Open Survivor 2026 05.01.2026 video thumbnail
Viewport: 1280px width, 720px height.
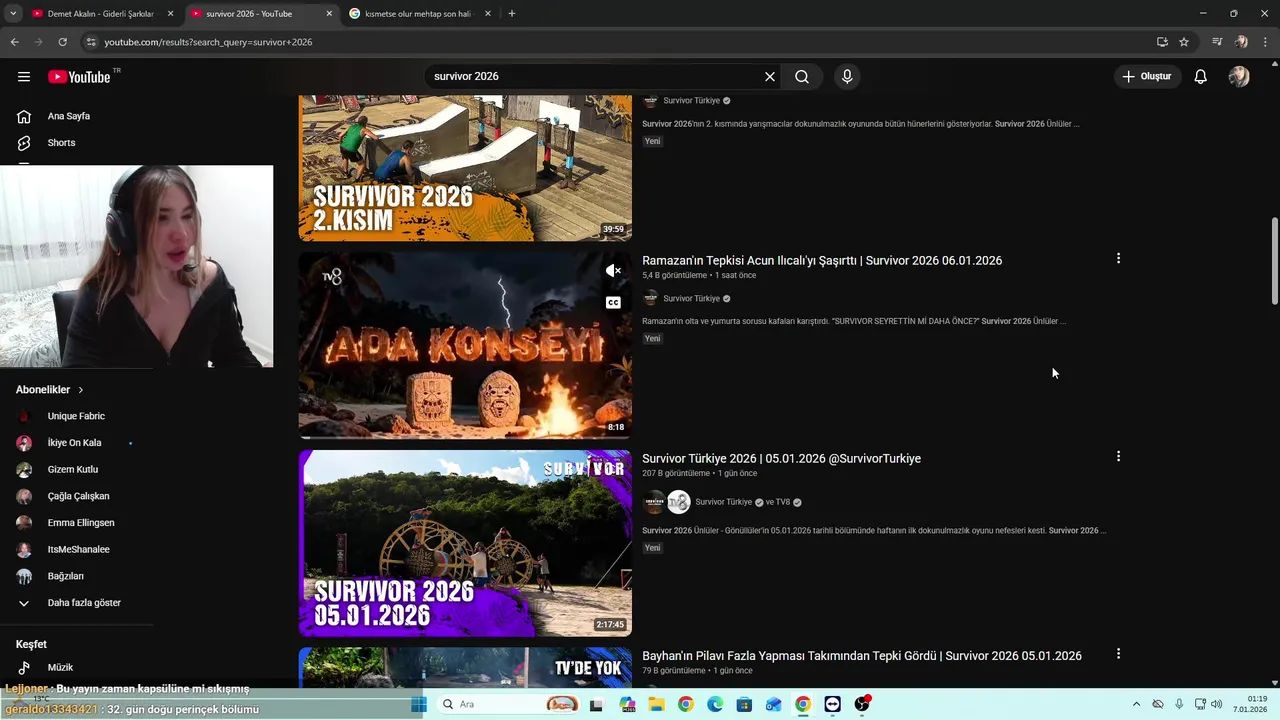[x=465, y=543]
